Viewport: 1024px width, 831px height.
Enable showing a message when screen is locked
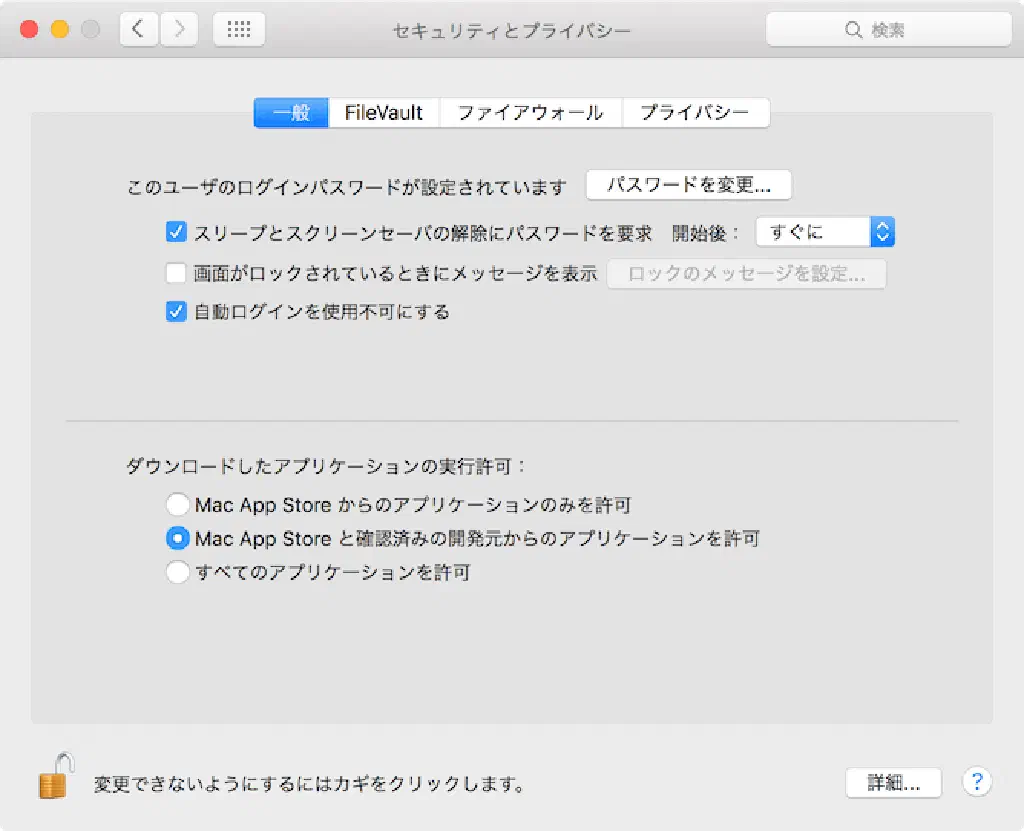[177, 273]
